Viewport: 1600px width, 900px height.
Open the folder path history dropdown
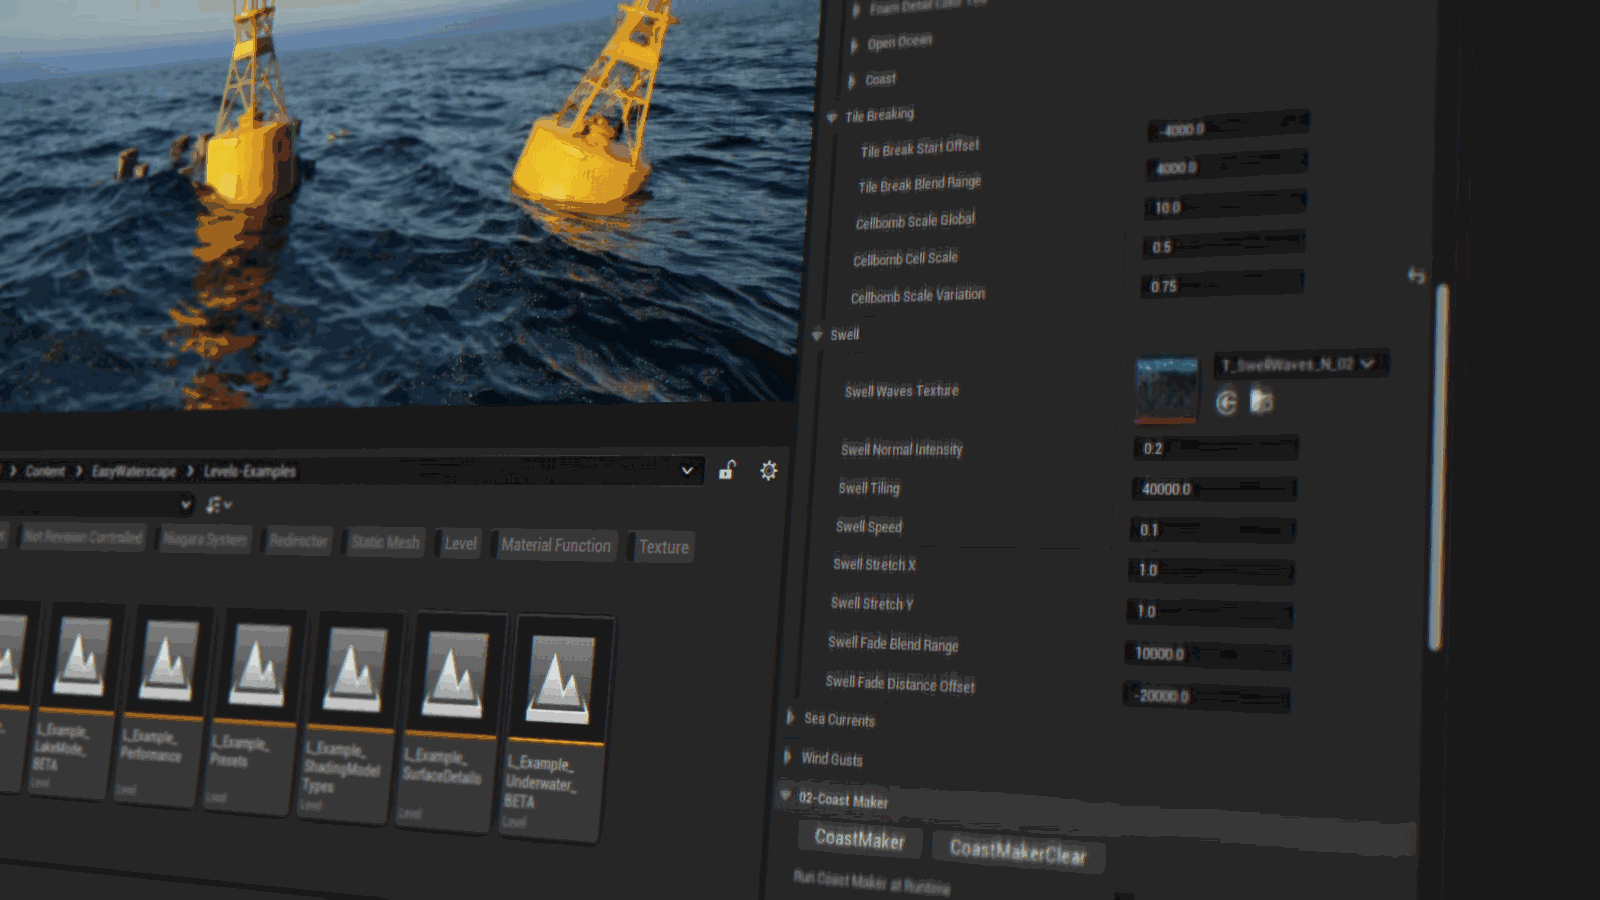tap(687, 470)
